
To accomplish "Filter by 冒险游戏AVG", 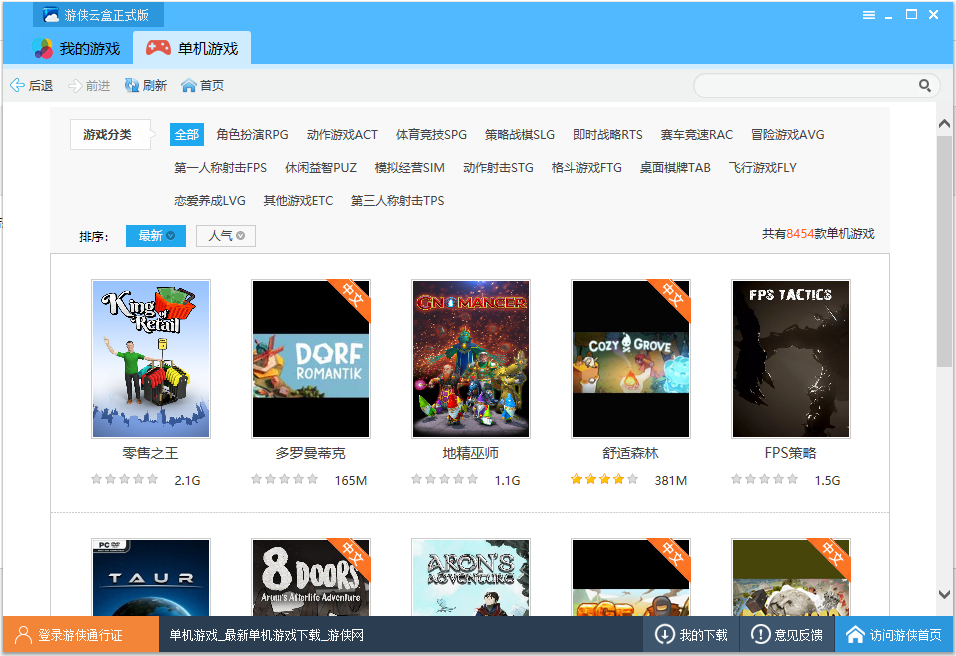I will (x=788, y=135).
